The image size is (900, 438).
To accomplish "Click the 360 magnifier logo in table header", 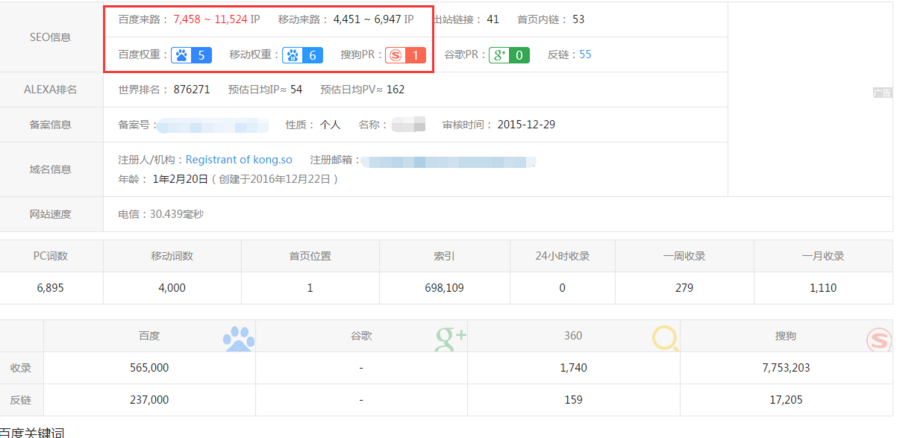I will (x=665, y=339).
